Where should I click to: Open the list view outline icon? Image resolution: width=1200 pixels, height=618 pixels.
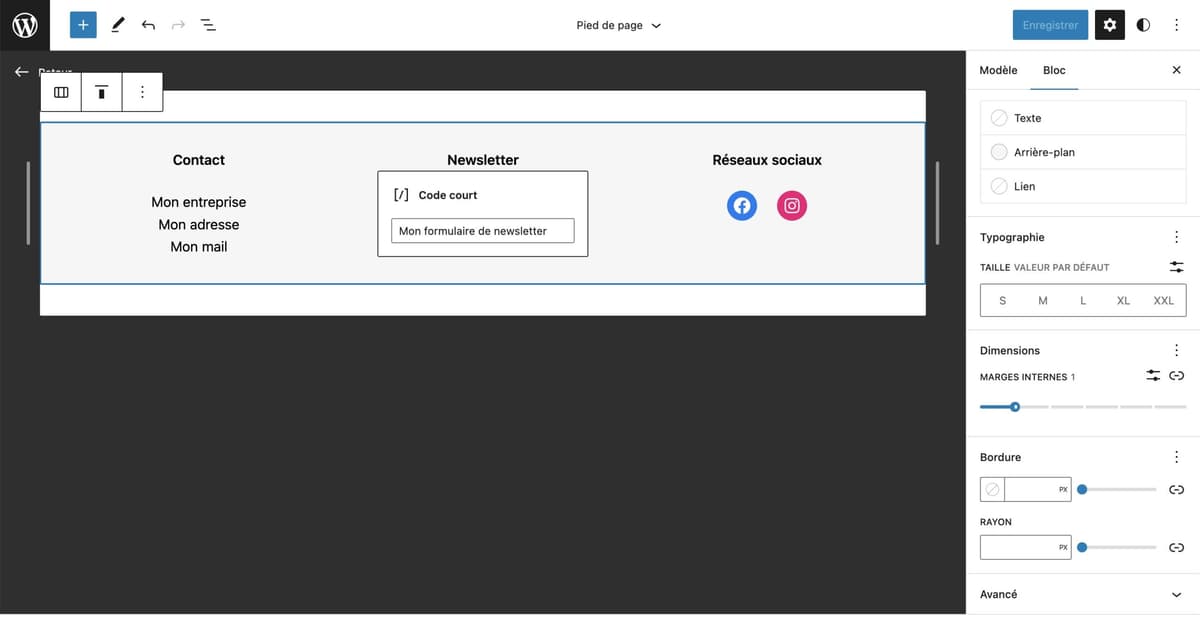point(208,24)
